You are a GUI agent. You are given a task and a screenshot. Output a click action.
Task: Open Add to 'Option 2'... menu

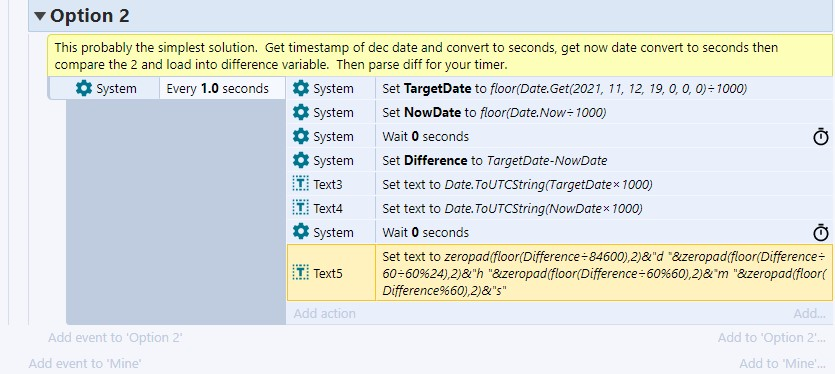click(772, 338)
